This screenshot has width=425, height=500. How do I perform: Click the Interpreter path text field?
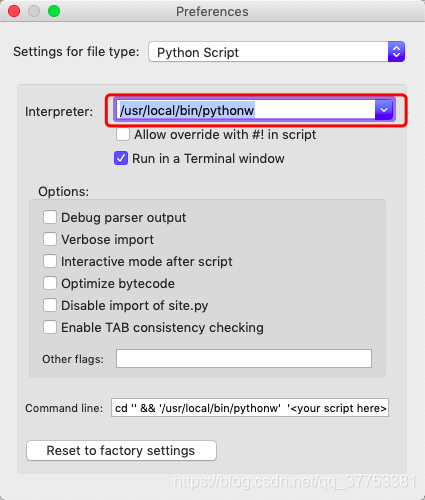(246, 110)
